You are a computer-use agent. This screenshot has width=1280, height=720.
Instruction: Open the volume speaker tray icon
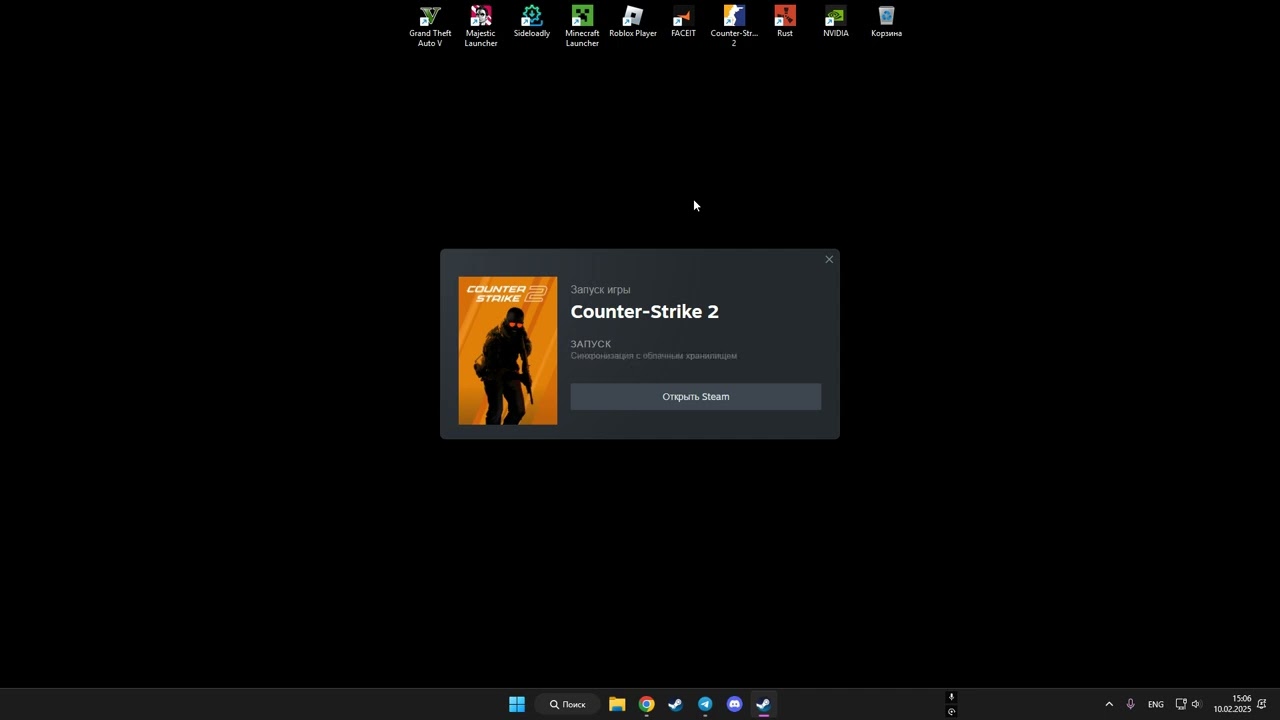[1196, 705]
